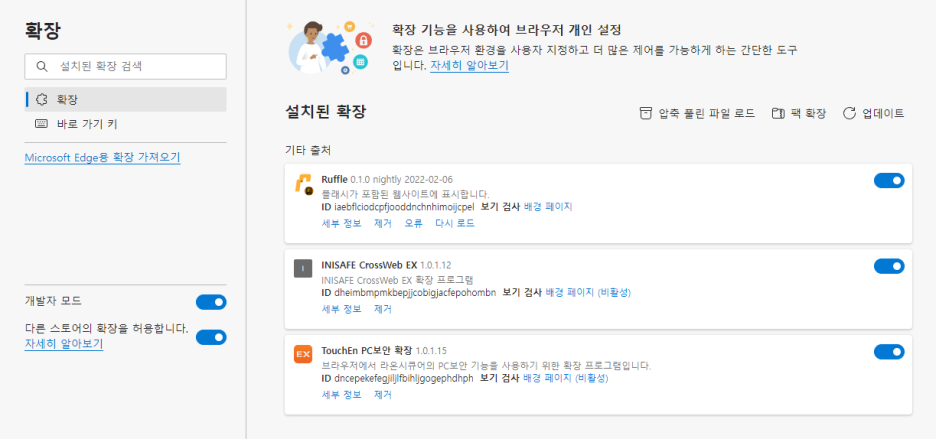
Task: Click the TouchEn PC보안 확장 1.0.1.15 title
Action: pyautogui.click(x=384, y=351)
